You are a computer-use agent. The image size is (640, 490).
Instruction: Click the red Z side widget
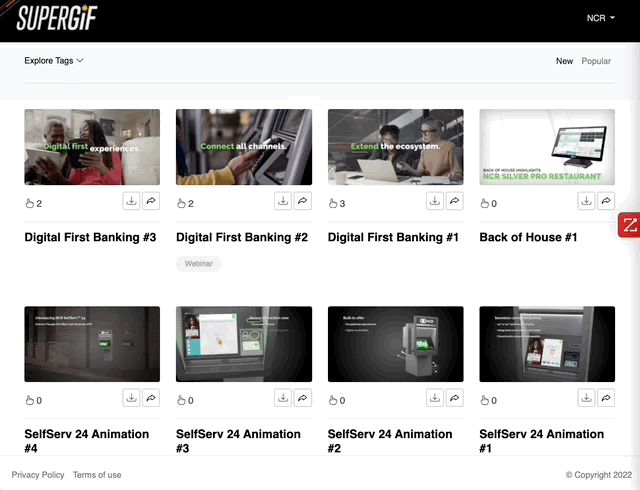coord(629,225)
